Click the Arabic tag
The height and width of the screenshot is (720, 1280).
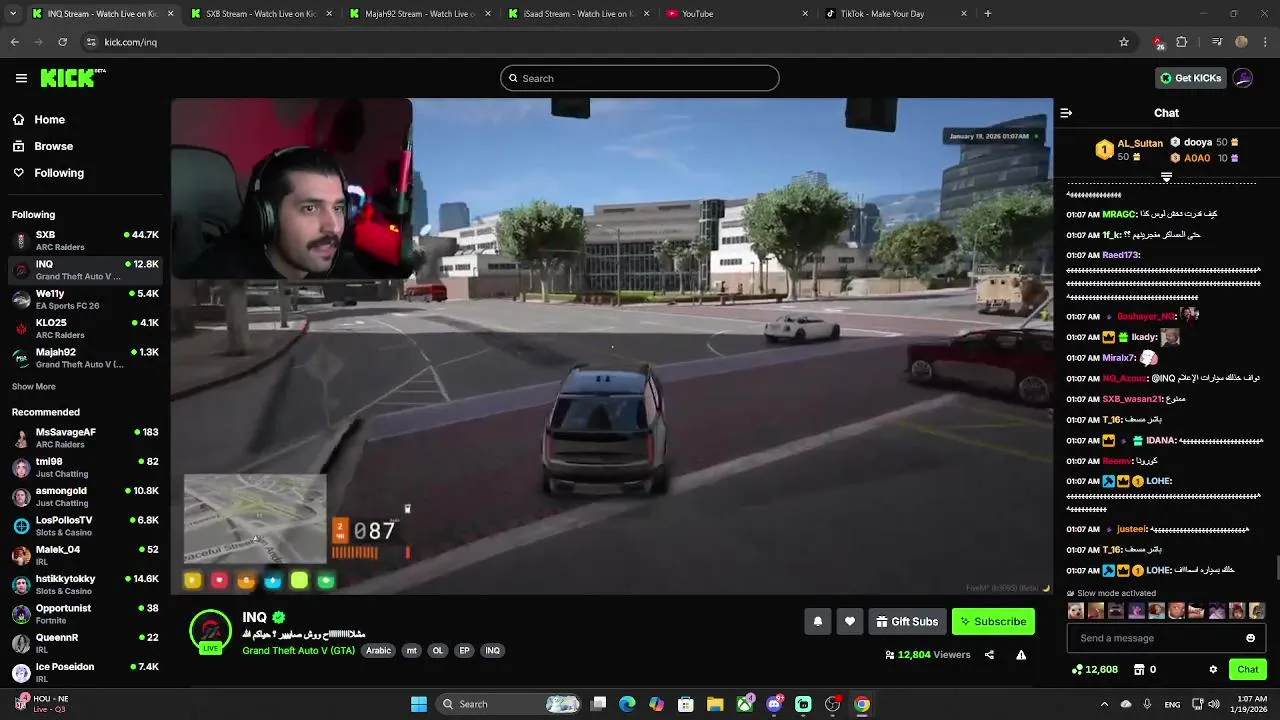[x=378, y=651]
